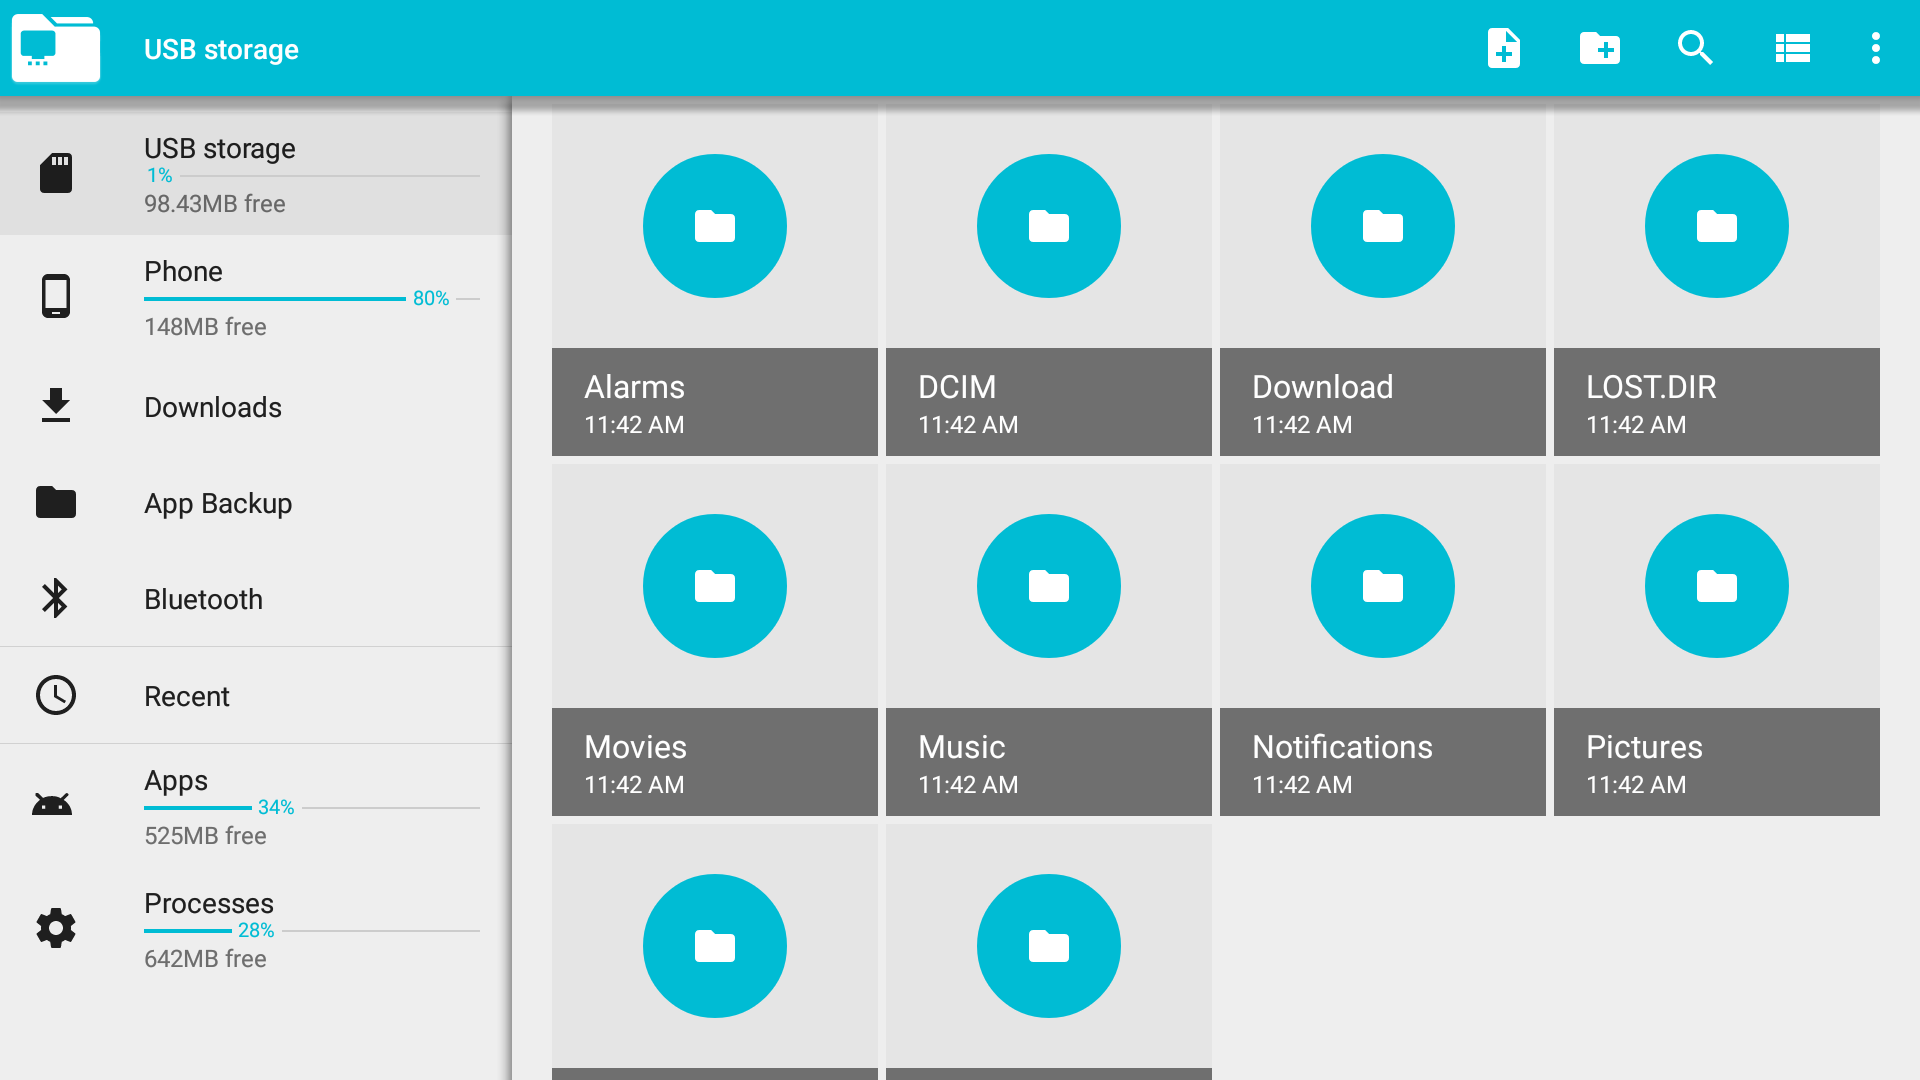Click the clock icon next to Recent
Screen dimensions: 1920x1080
pos(56,695)
